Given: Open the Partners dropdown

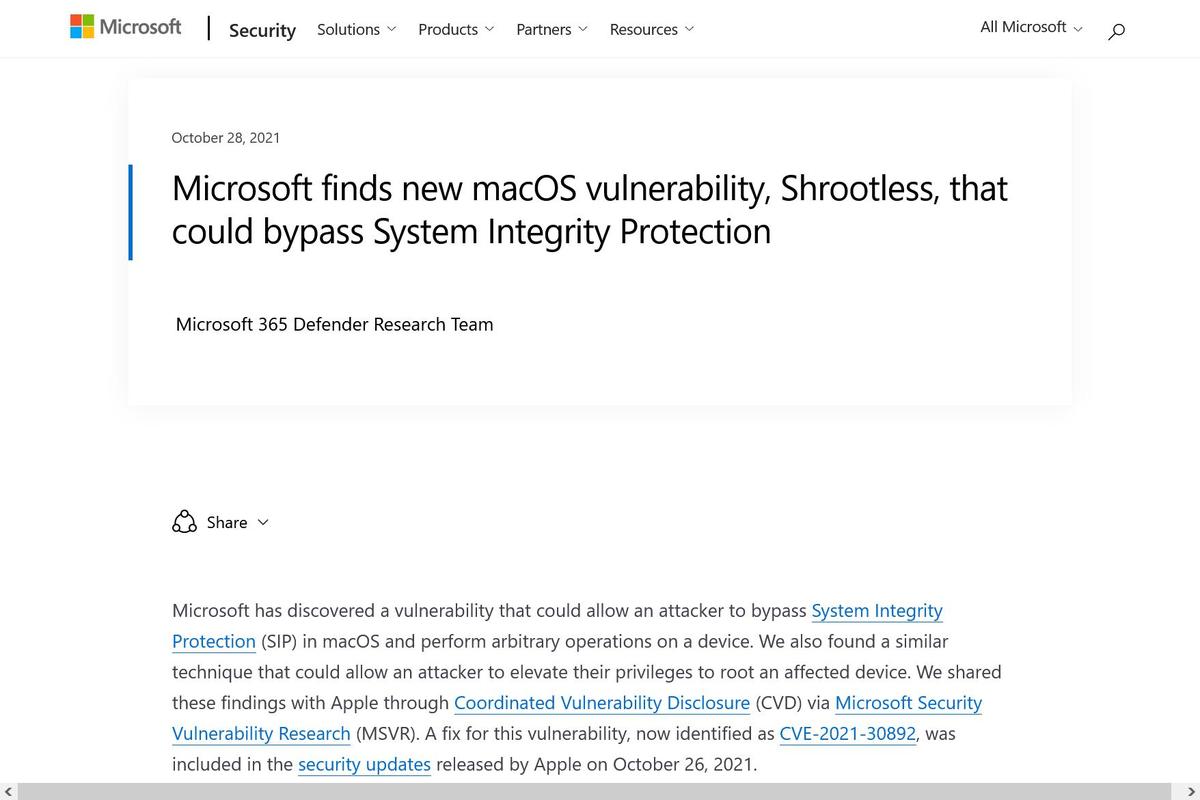Looking at the screenshot, I should (x=552, y=29).
